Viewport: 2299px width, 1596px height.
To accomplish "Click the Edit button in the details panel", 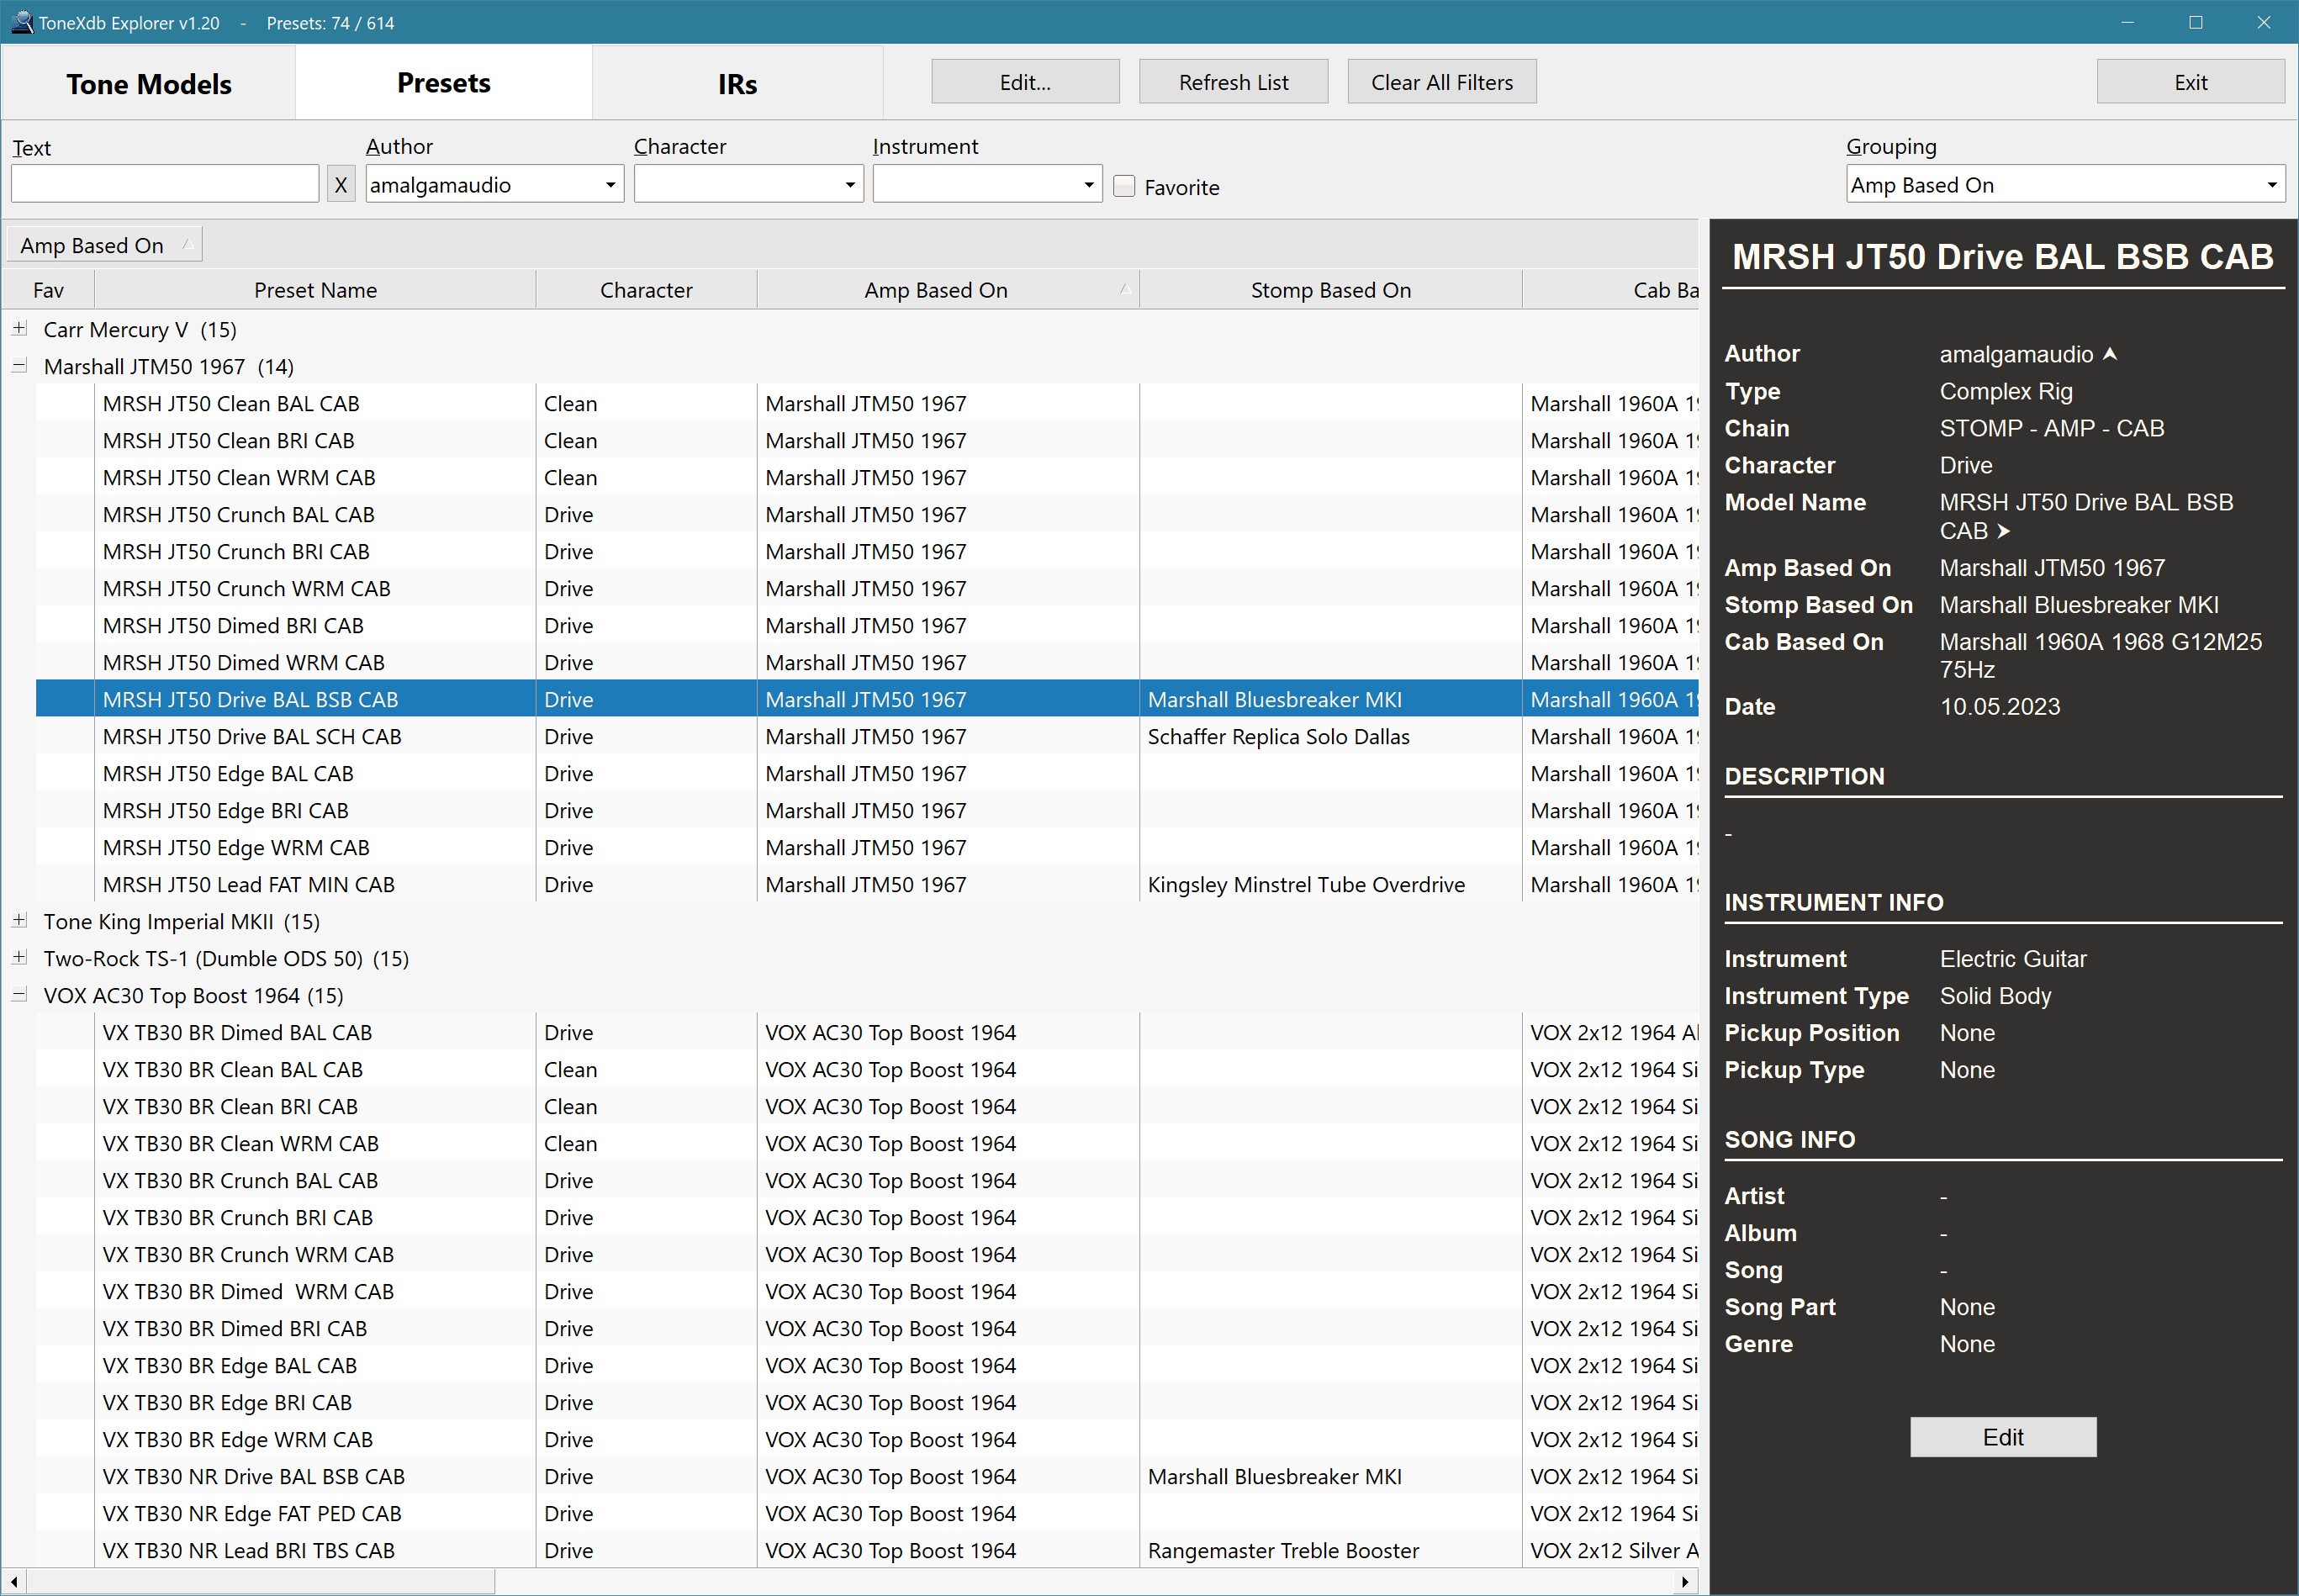I will pyautogui.click(x=2003, y=1437).
